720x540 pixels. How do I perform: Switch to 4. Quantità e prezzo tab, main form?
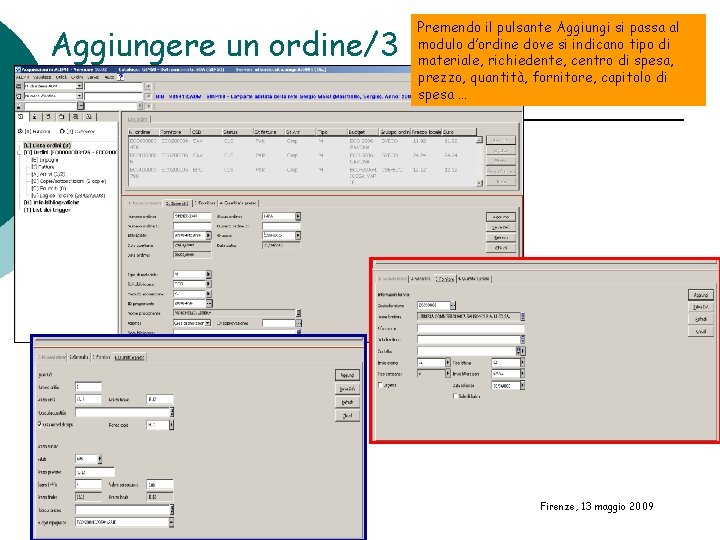[238, 203]
